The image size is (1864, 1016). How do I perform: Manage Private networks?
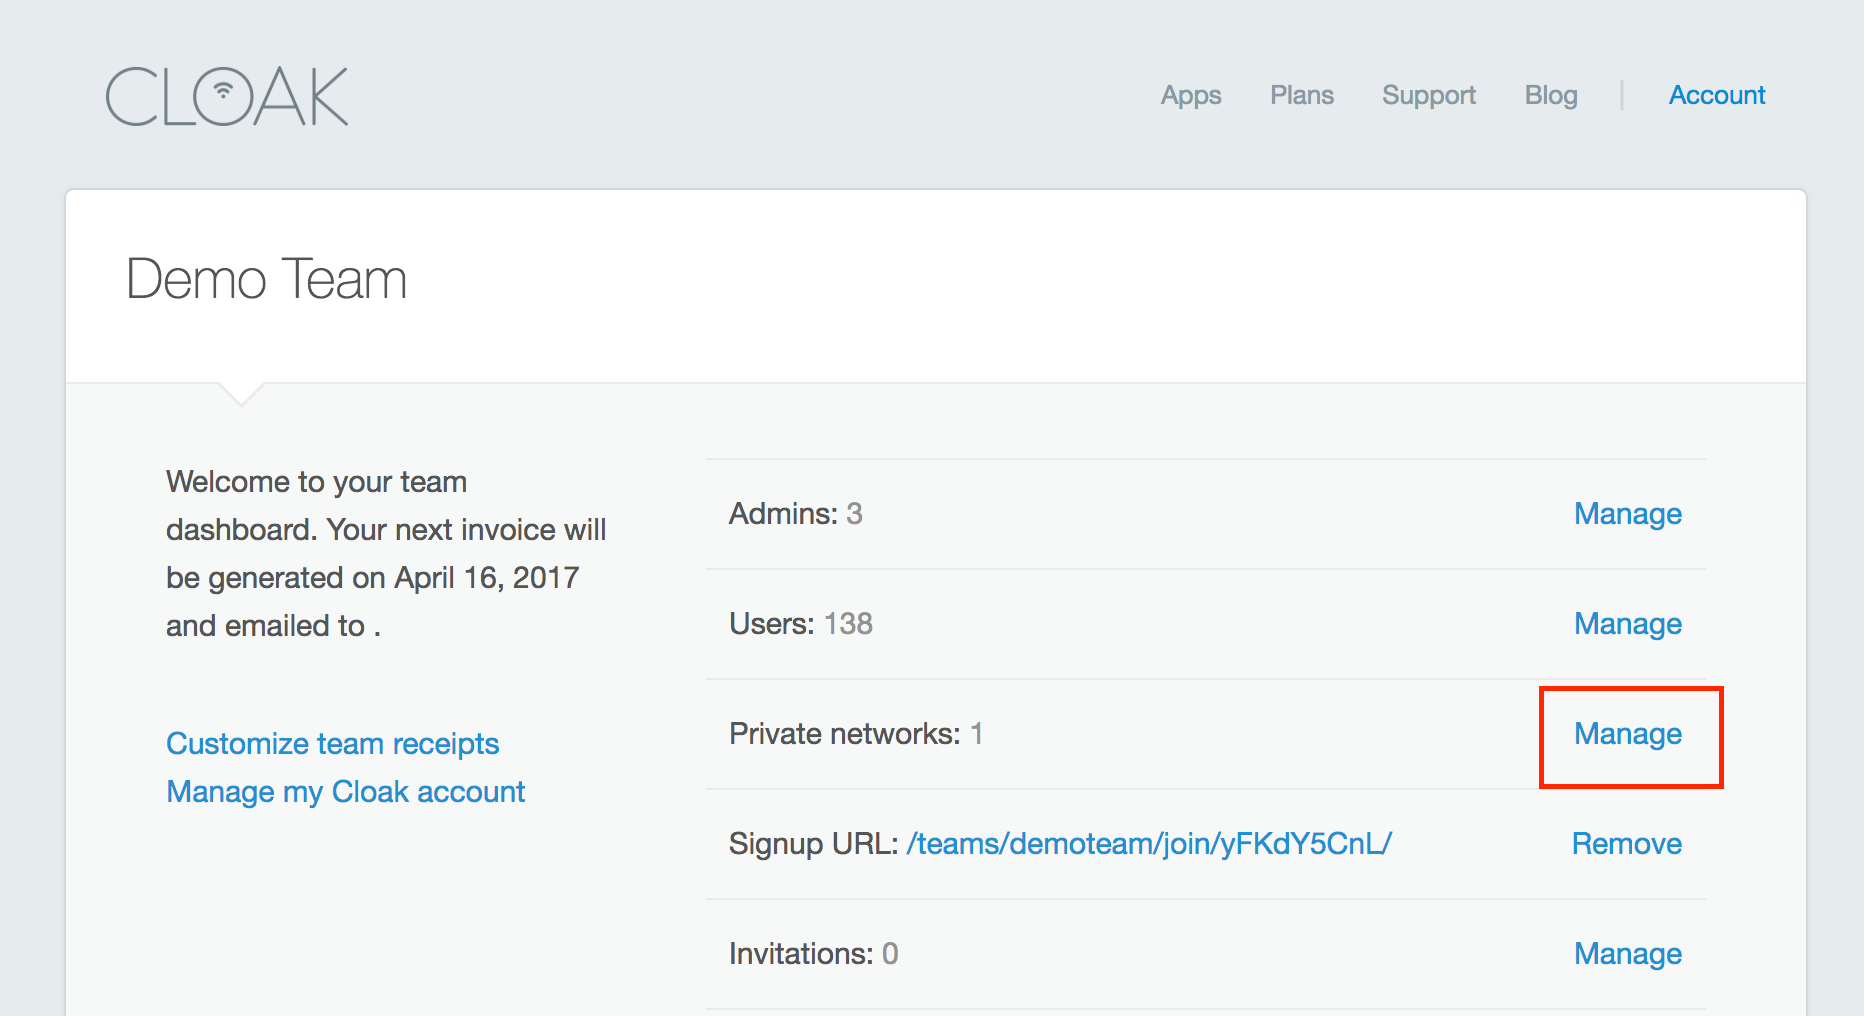(x=1628, y=734)
